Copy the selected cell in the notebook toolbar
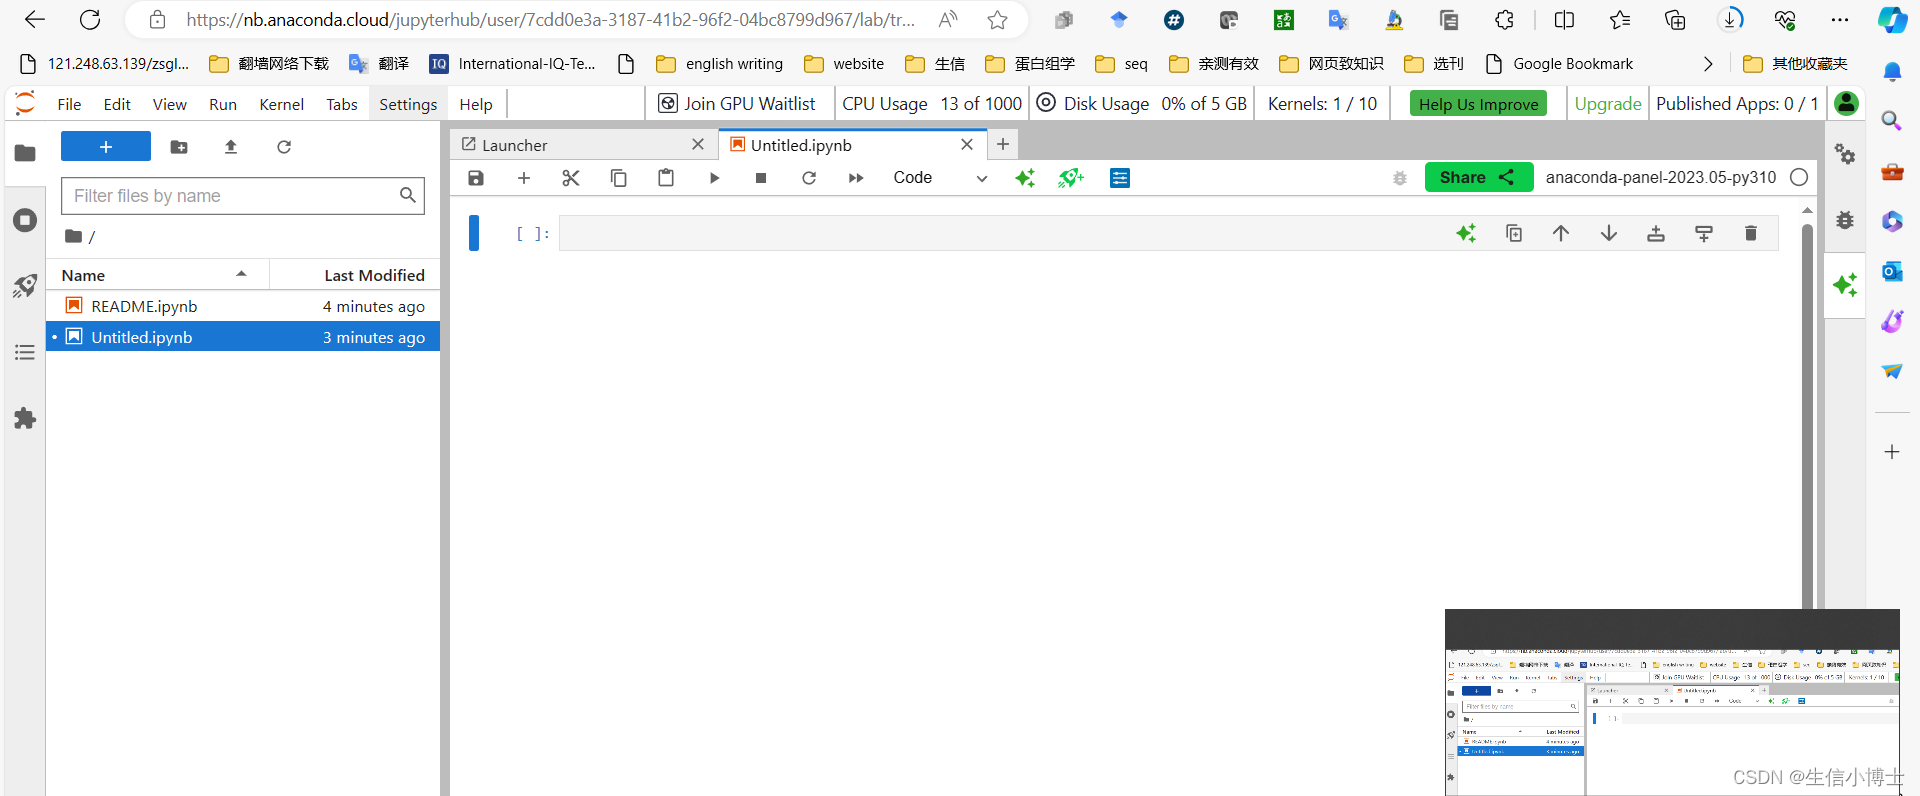This screenshot has width=1920, height=796. 619,178
